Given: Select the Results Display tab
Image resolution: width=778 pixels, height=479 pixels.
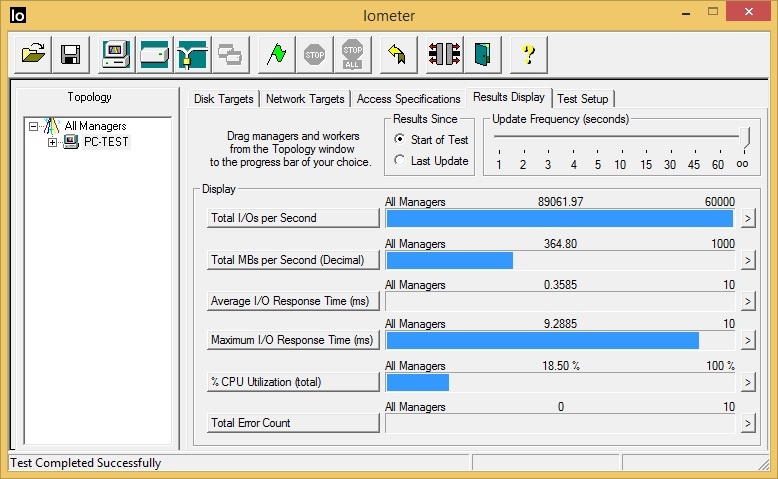Looking at the screenshot, I should [x=509, y=97].
